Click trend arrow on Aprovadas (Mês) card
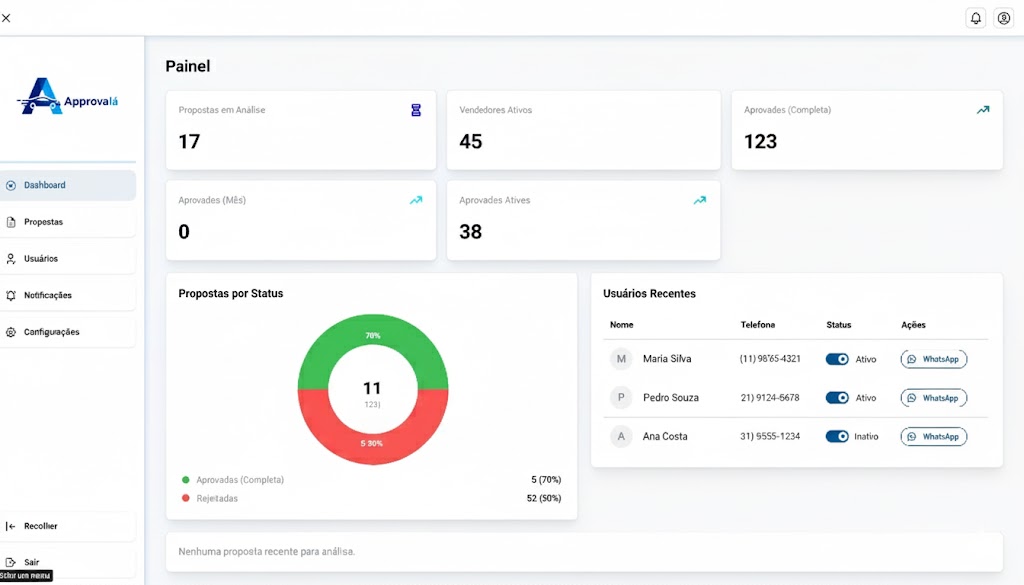The width and height of the screenshot is (1024, 585). click(x=416, y=200)
